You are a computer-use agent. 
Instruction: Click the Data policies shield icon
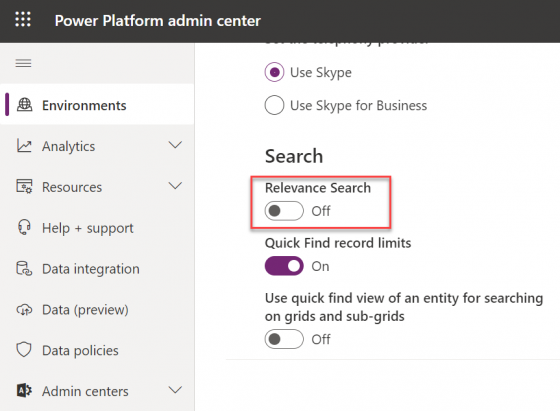point(24,350)
